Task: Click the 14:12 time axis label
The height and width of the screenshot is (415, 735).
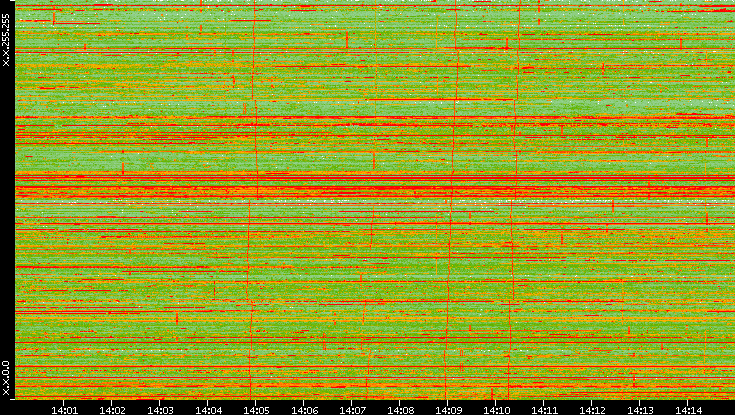Action: [592, 410]
